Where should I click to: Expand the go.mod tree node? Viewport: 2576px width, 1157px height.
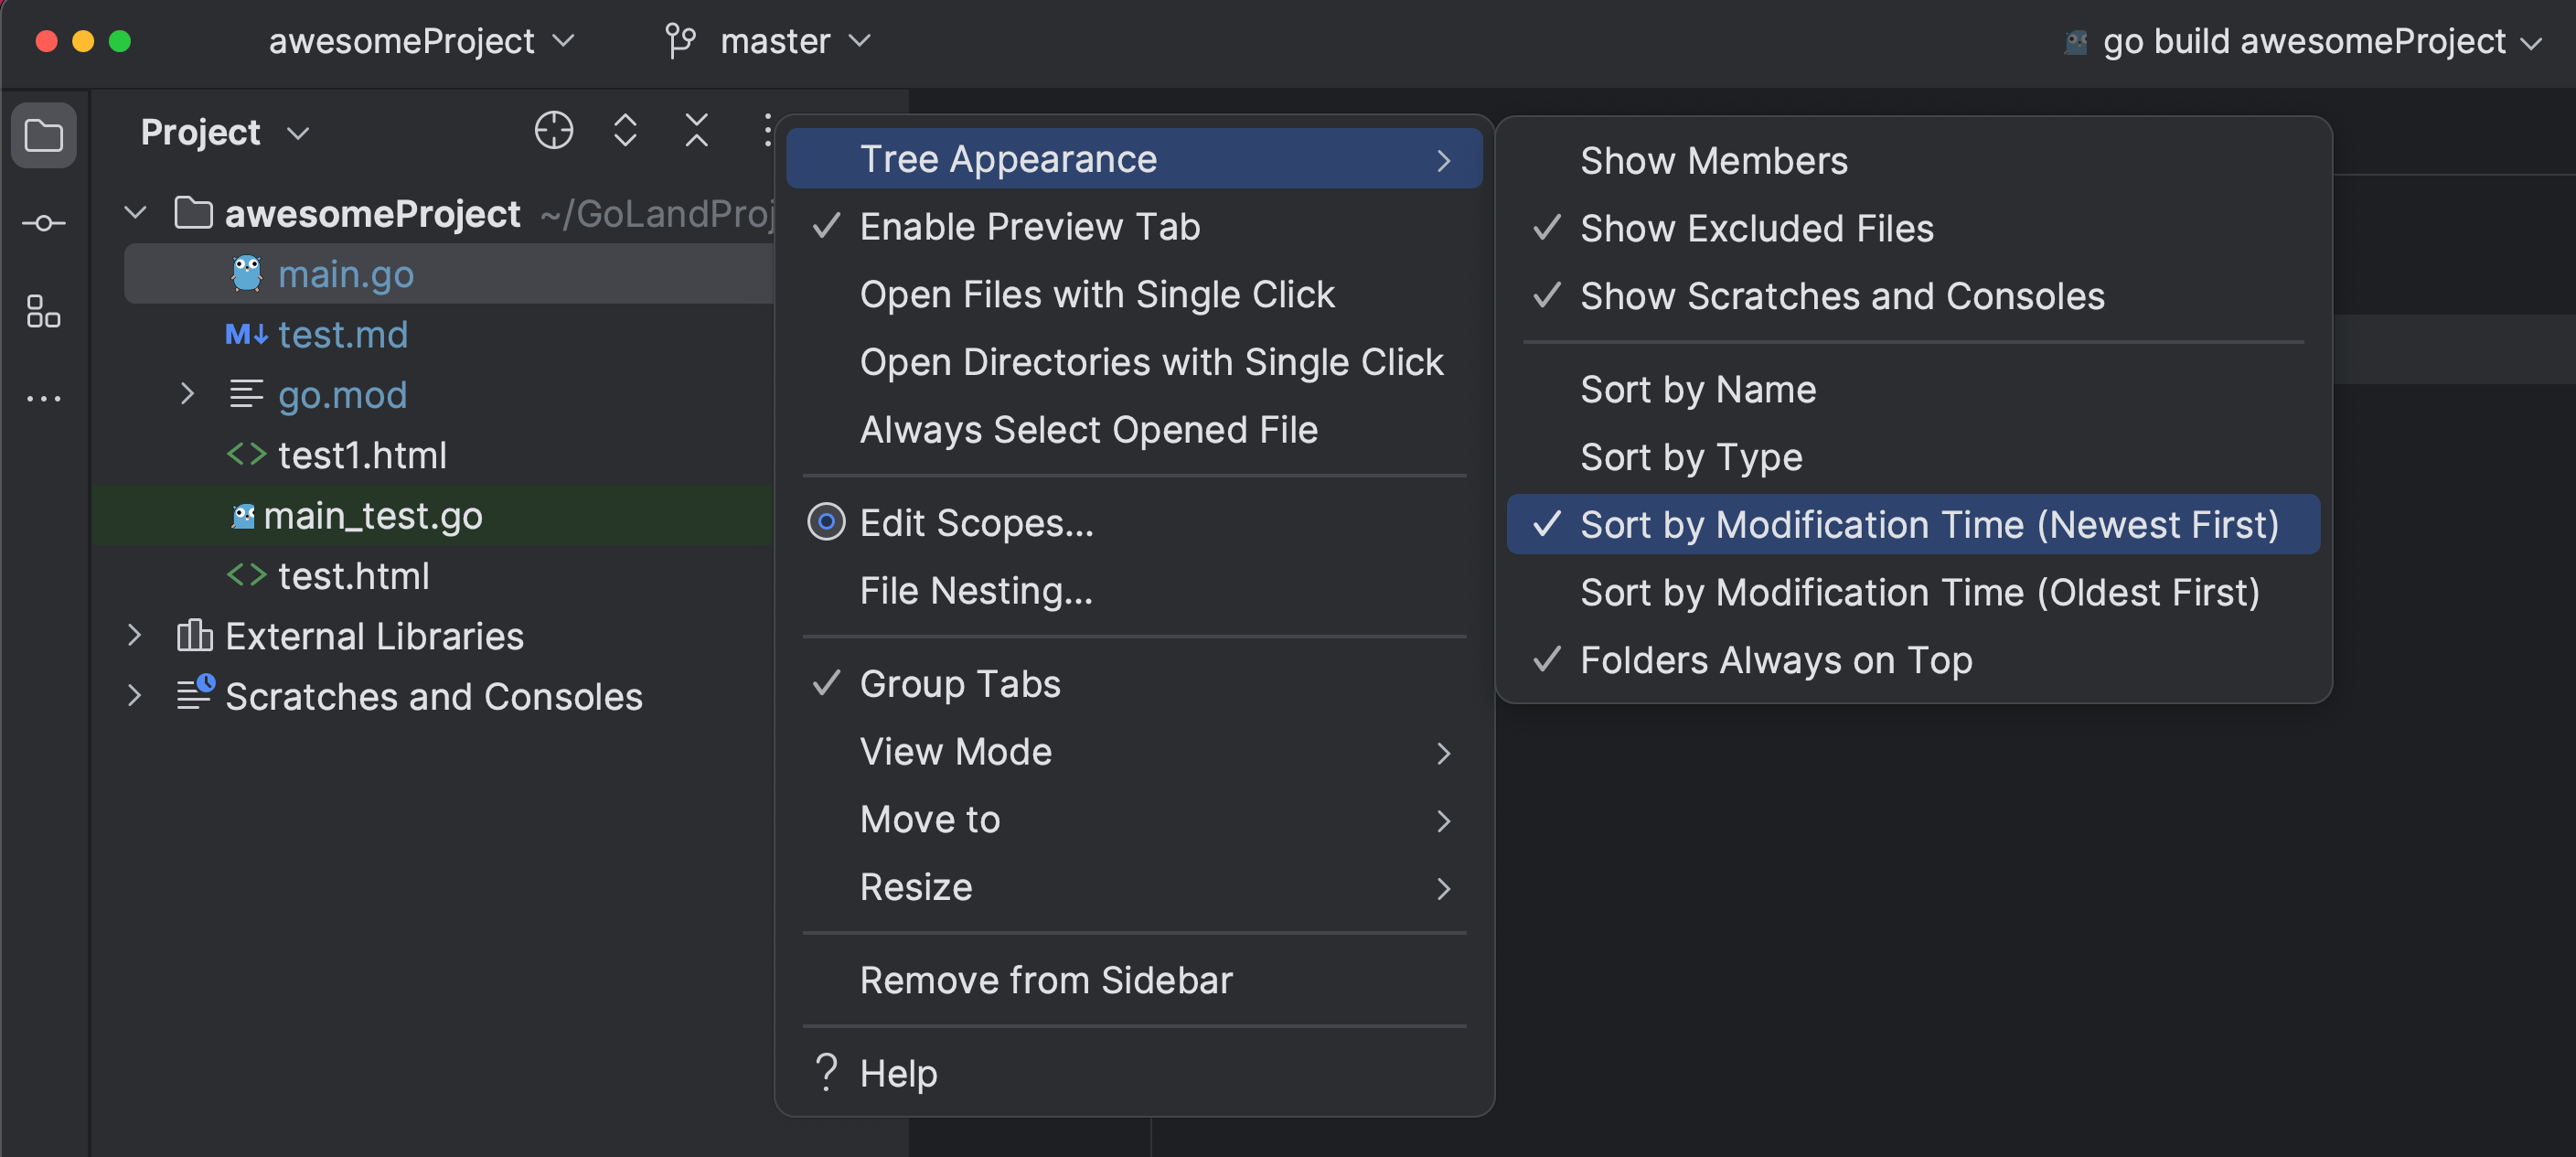tap(187, 394)
